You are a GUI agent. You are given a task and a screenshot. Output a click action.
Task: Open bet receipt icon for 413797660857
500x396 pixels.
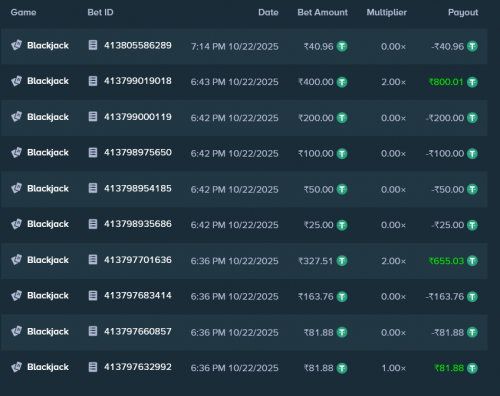point(93,331)
